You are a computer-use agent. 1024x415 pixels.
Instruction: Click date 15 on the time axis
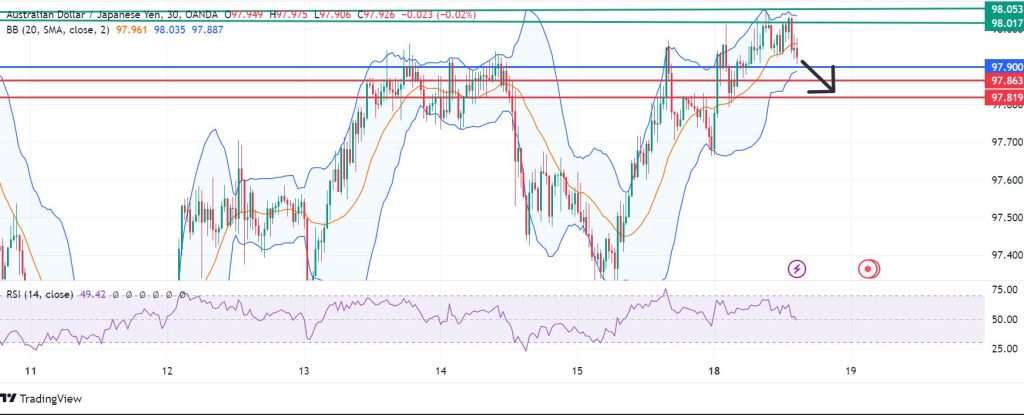click(x=577, y=371)
